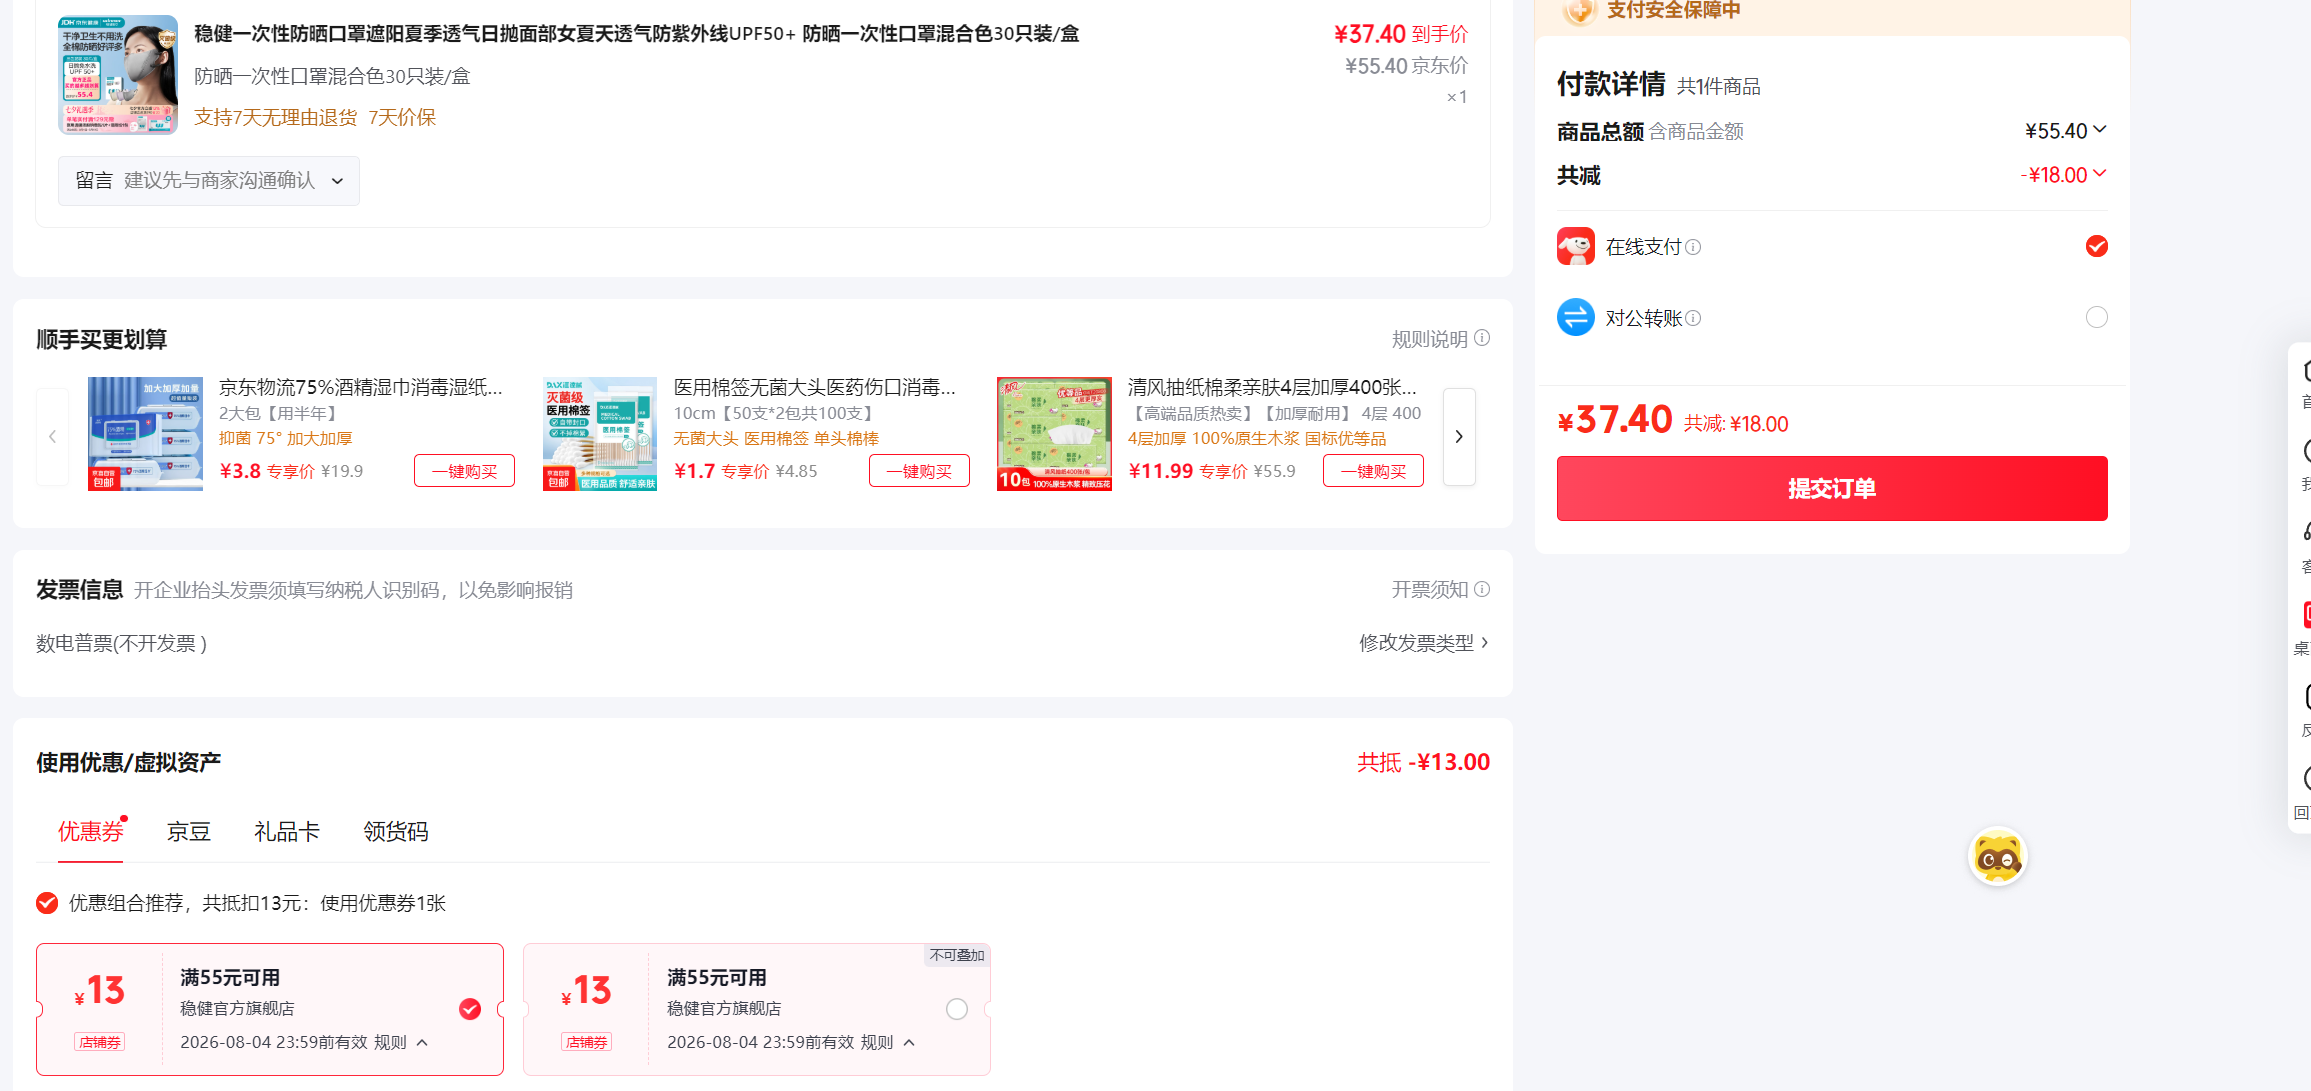Switch to the 优惠券 tab

click(90, 832)
